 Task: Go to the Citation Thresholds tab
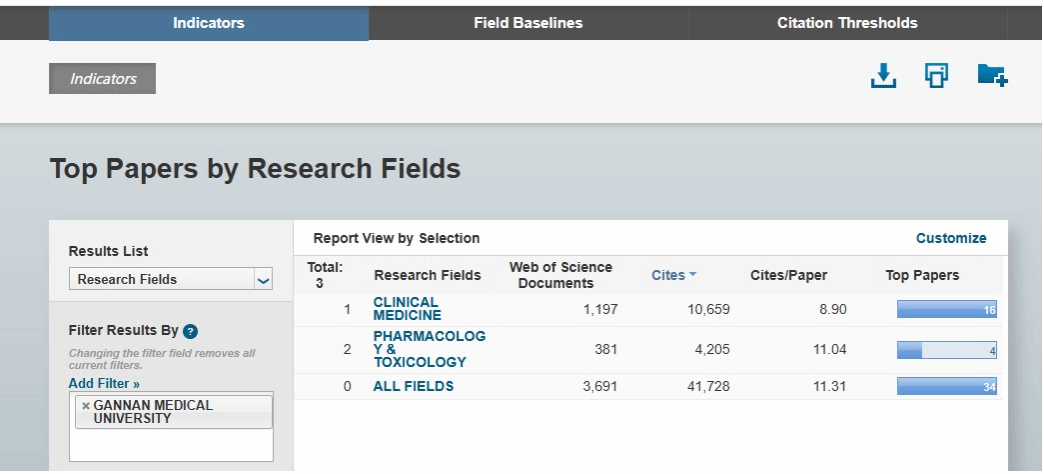847,23
